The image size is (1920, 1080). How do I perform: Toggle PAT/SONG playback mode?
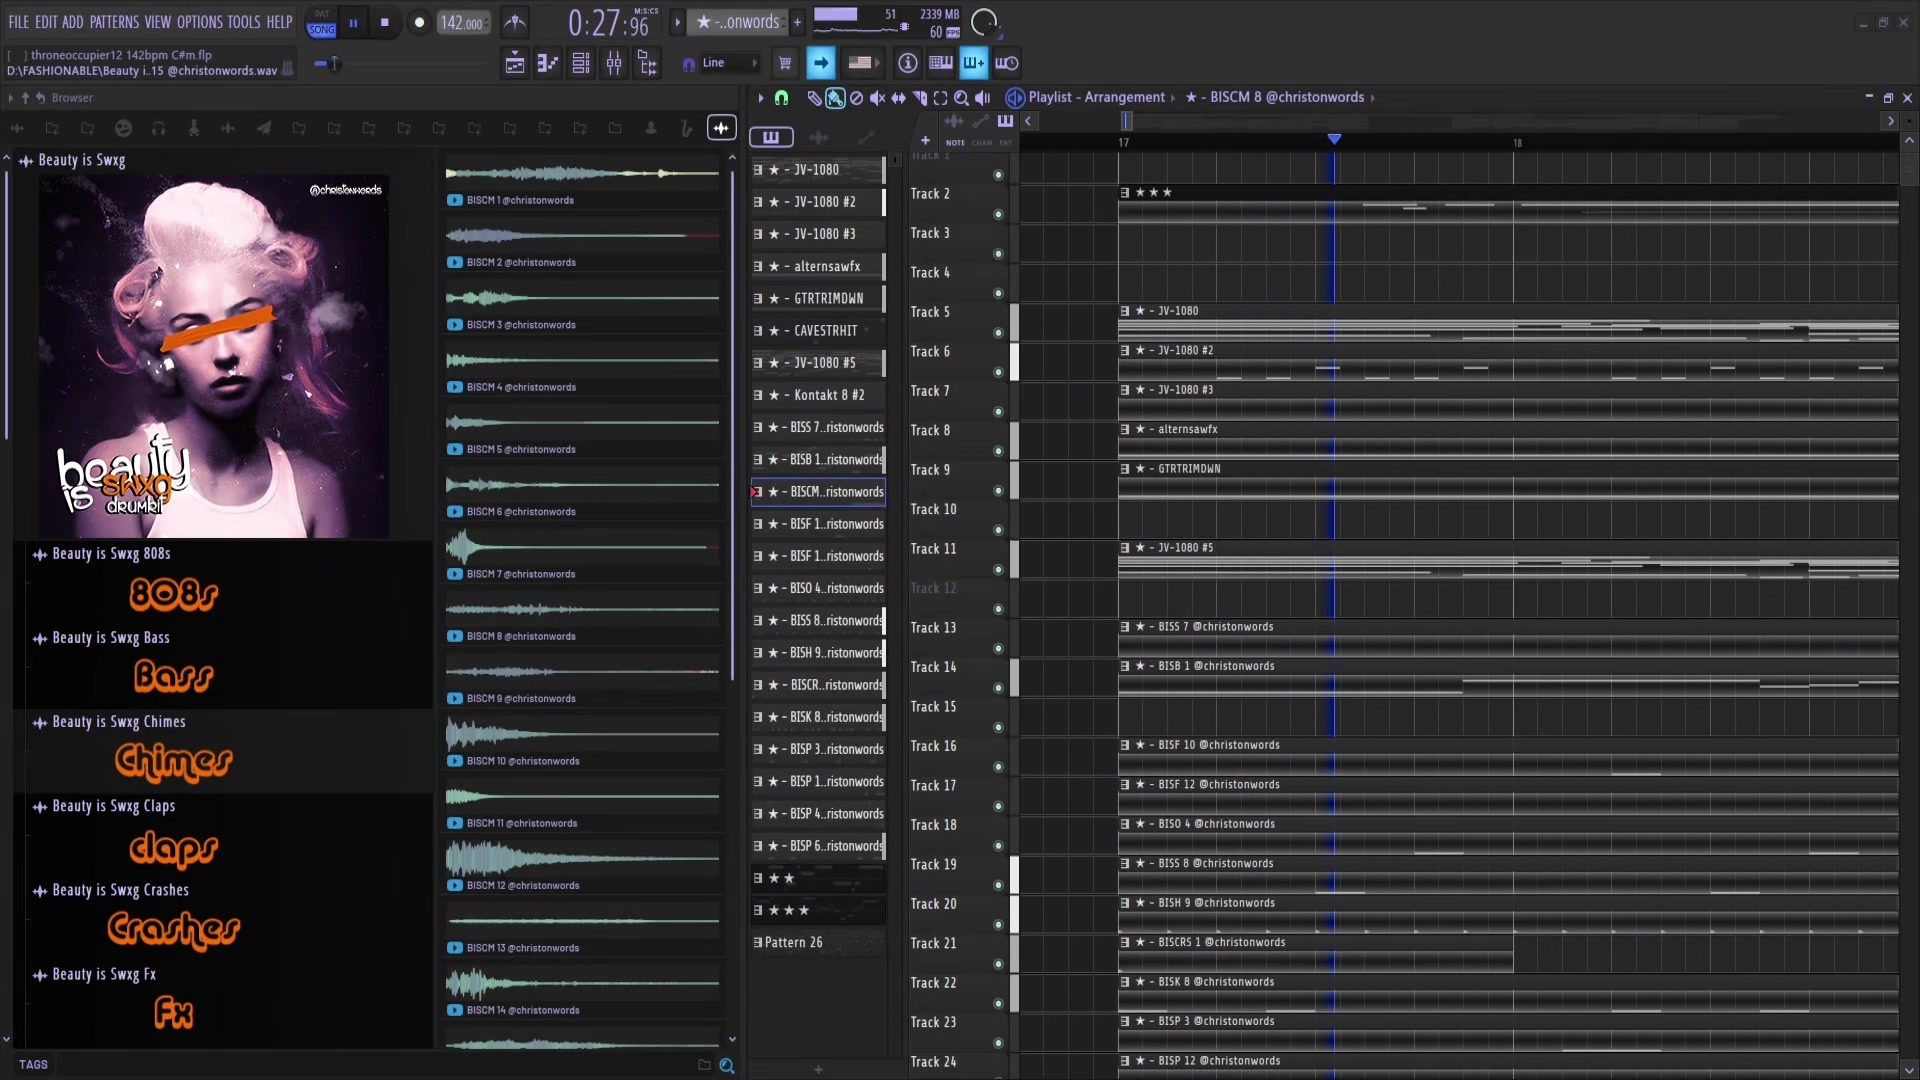point(322,23)
